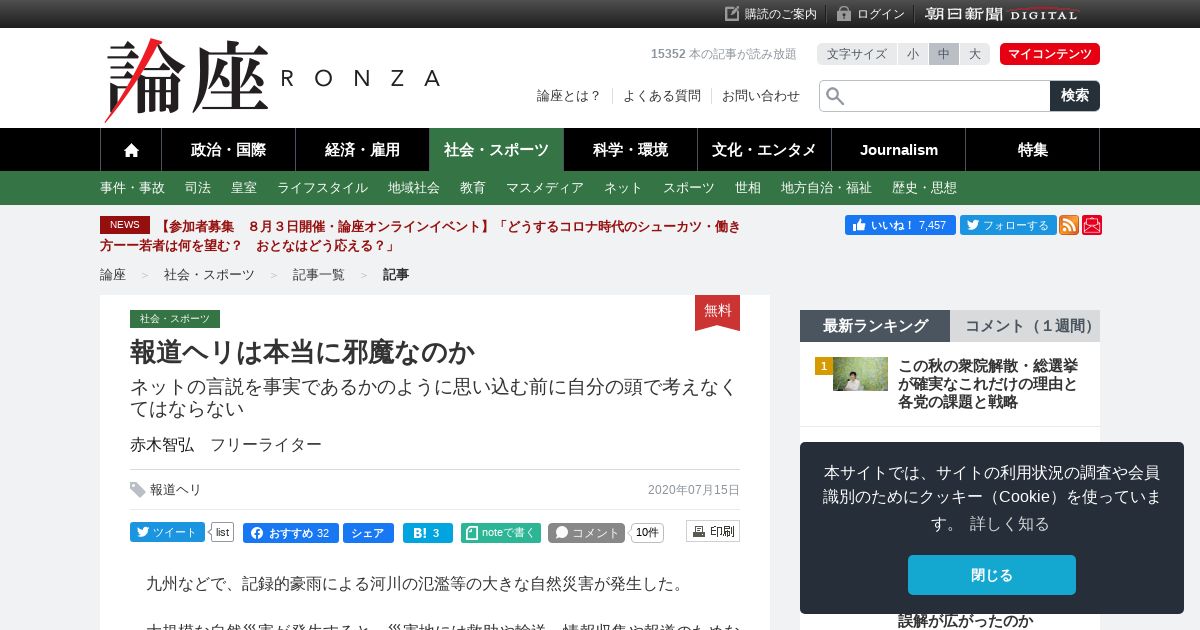
Task: Click the magnifier icon in search box
Action: (x=835, y=96)
